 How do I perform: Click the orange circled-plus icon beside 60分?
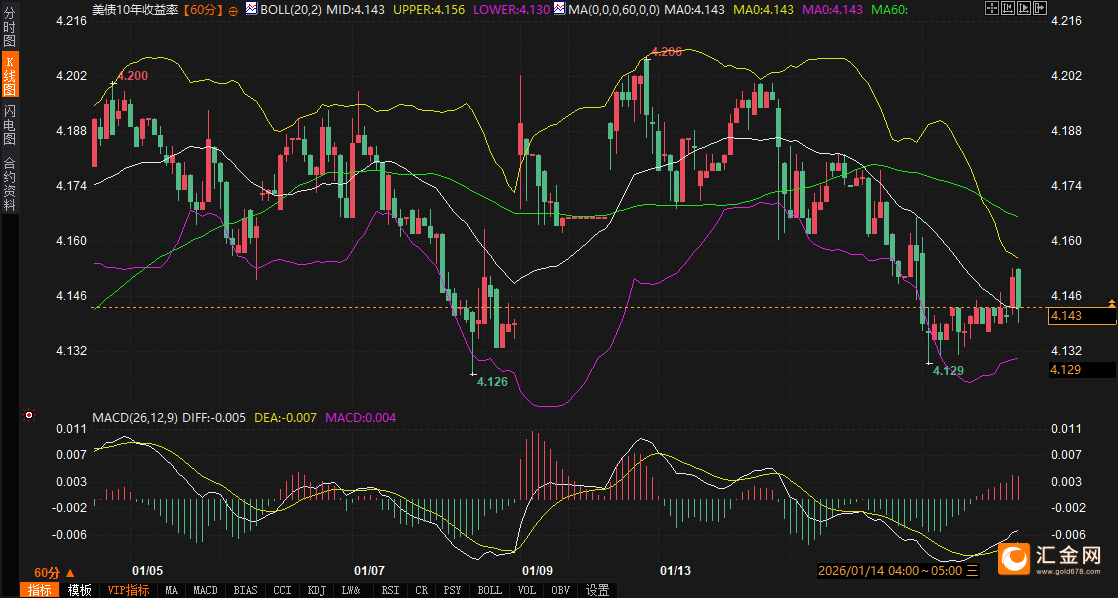click(x=233, y=9)
